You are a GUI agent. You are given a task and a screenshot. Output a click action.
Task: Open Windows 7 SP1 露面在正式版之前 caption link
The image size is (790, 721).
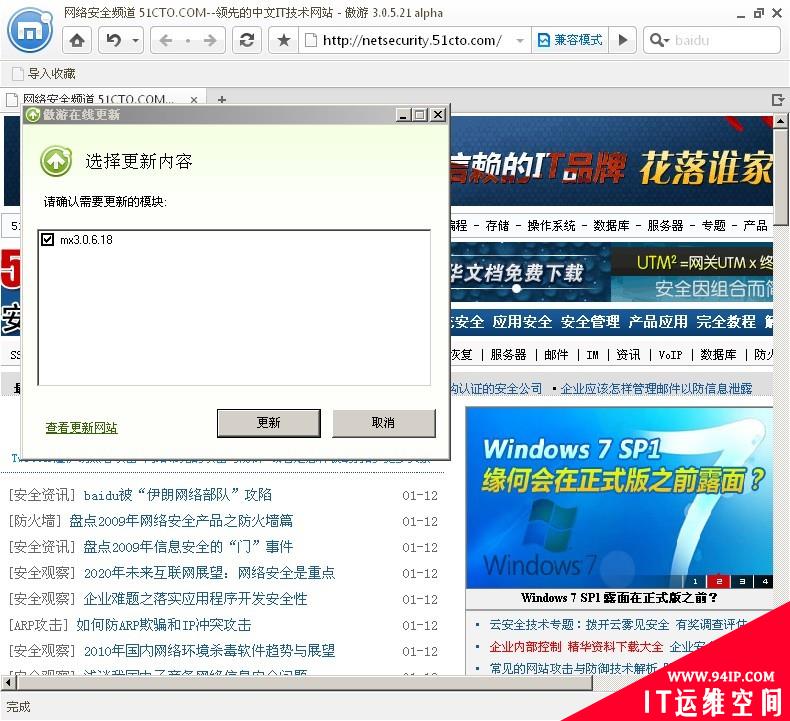tap(619, 598)
